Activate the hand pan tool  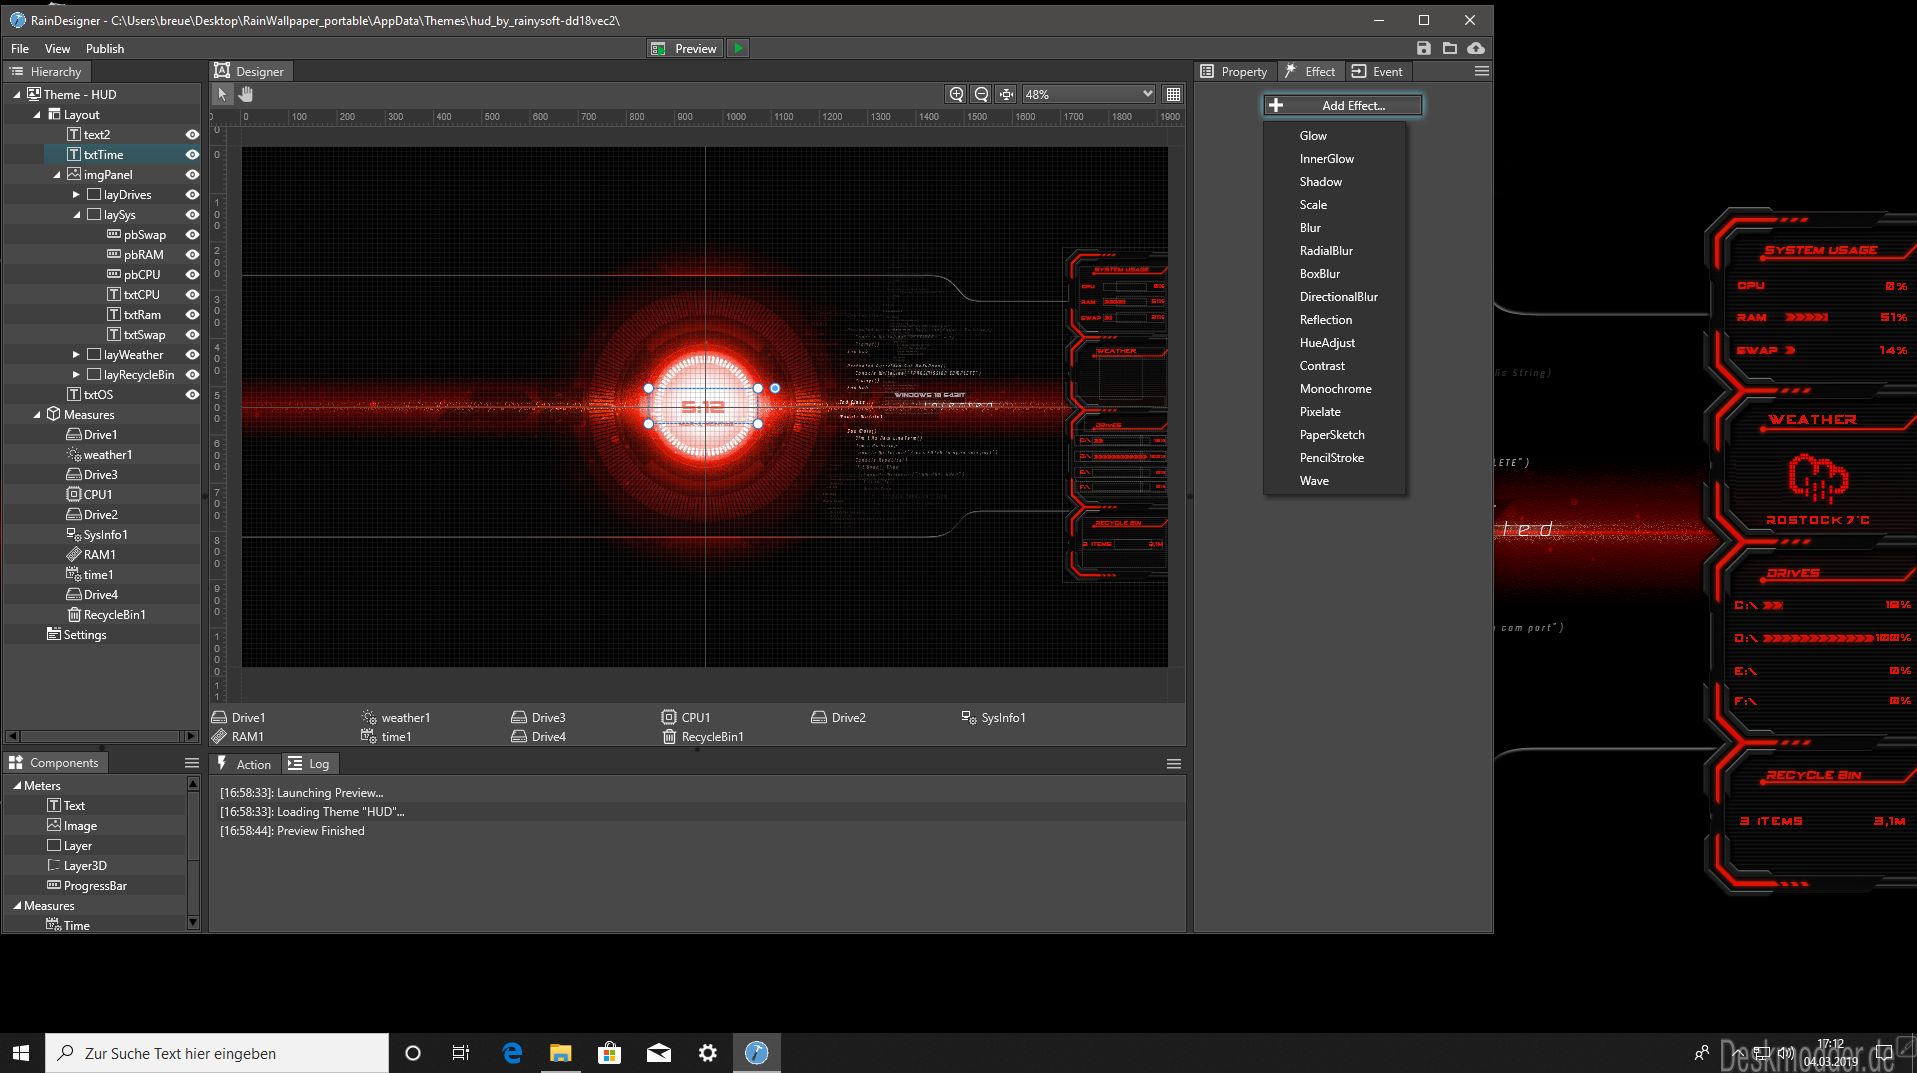(246, 94)
